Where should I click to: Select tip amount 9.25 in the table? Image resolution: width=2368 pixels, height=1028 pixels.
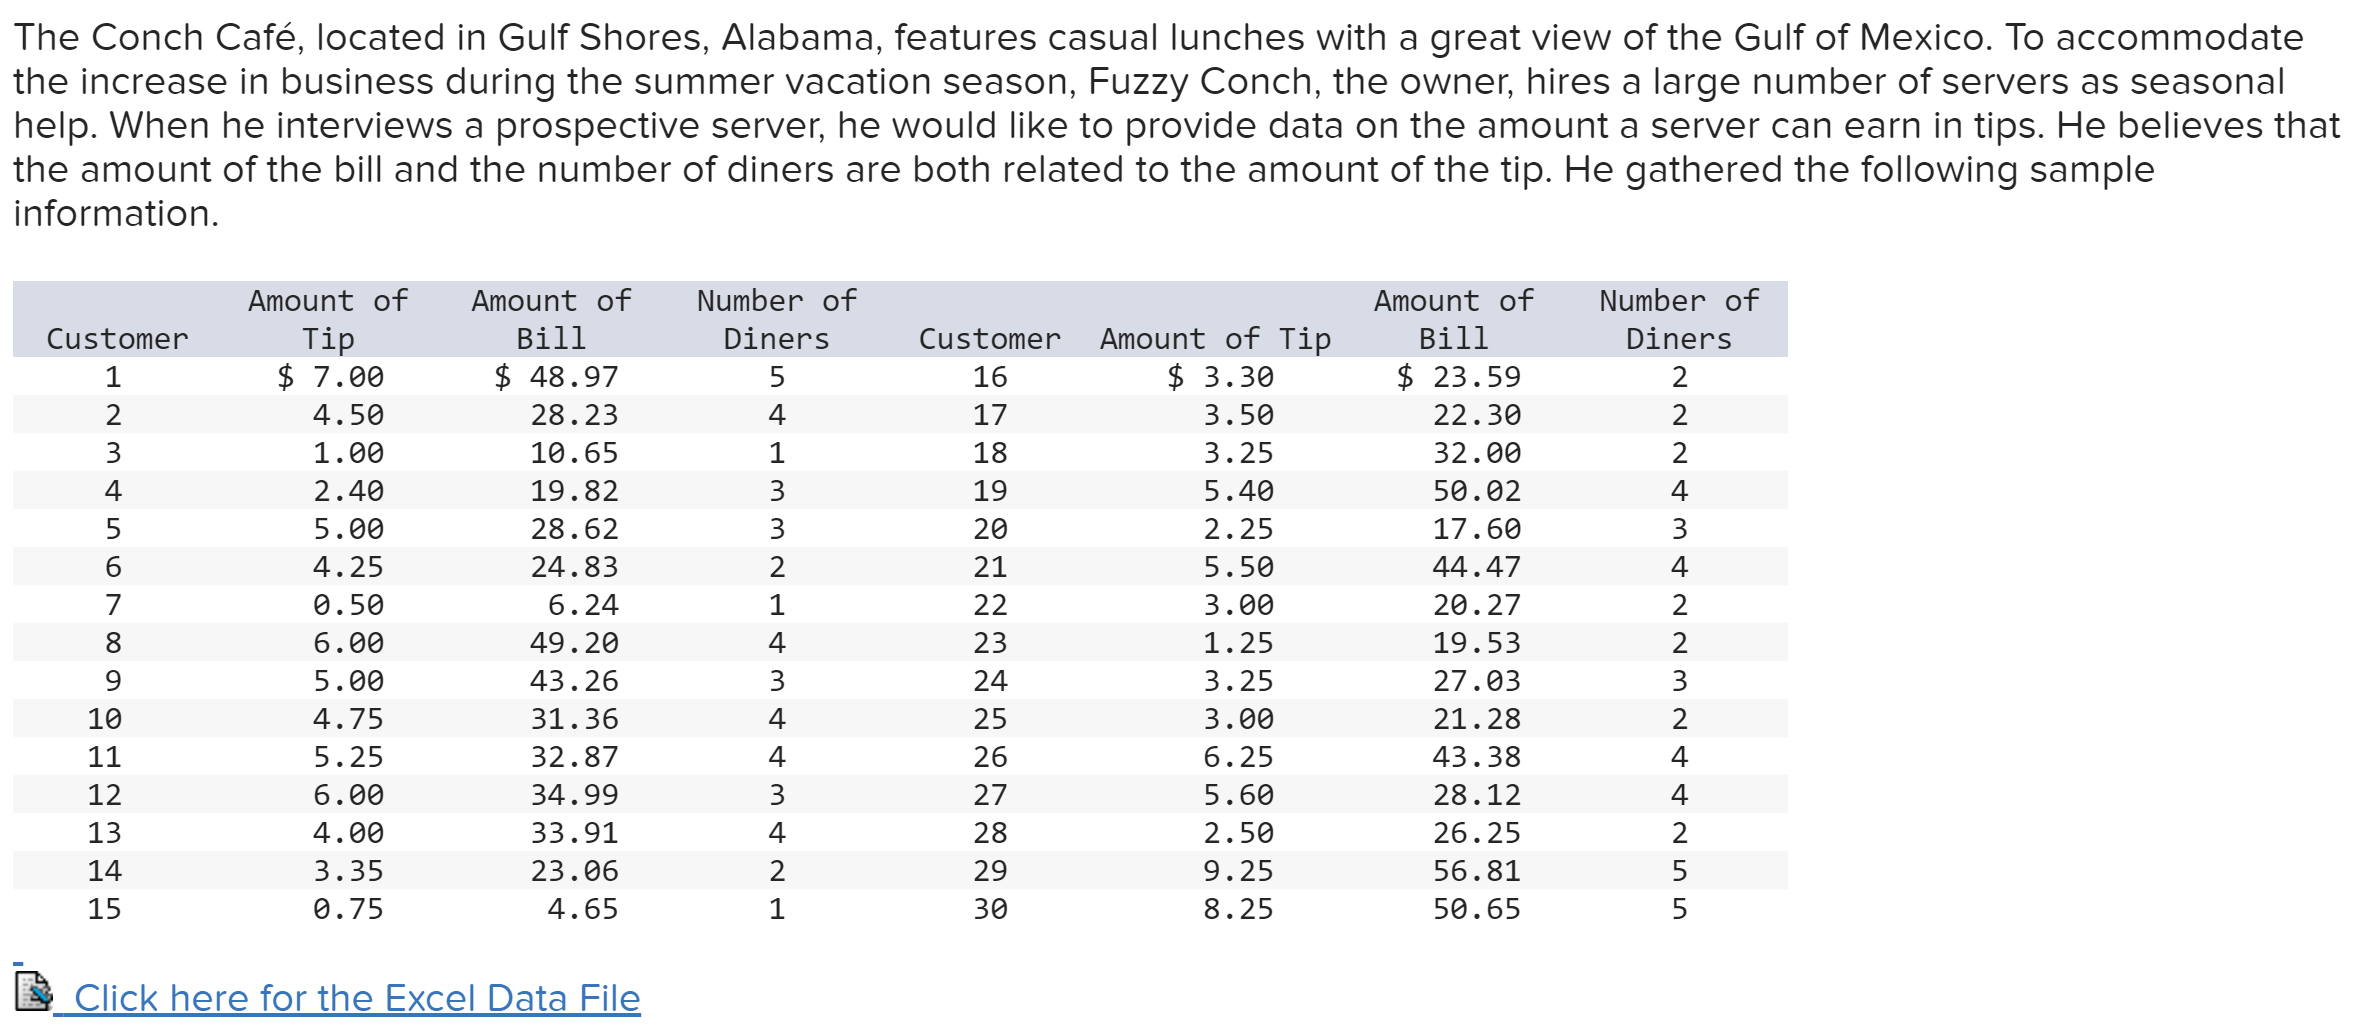1238,871
